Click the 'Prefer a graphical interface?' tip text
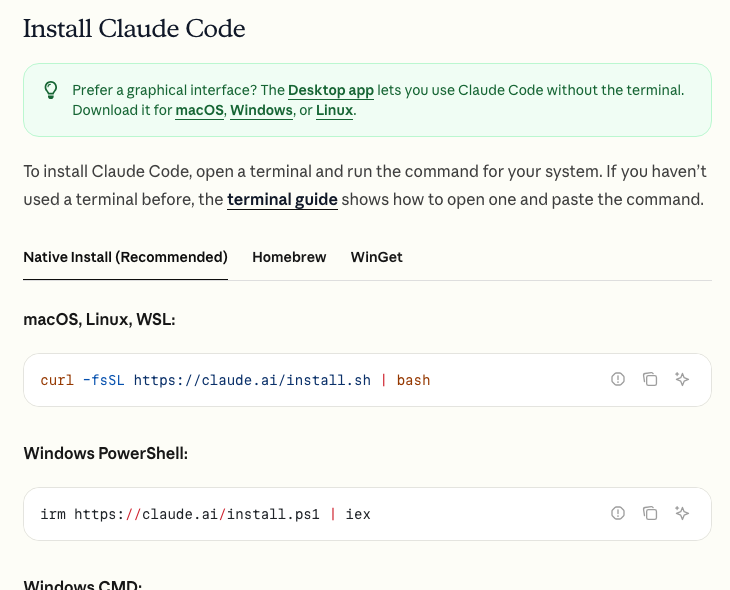This screenshot has height=590, width=730. 378,100
